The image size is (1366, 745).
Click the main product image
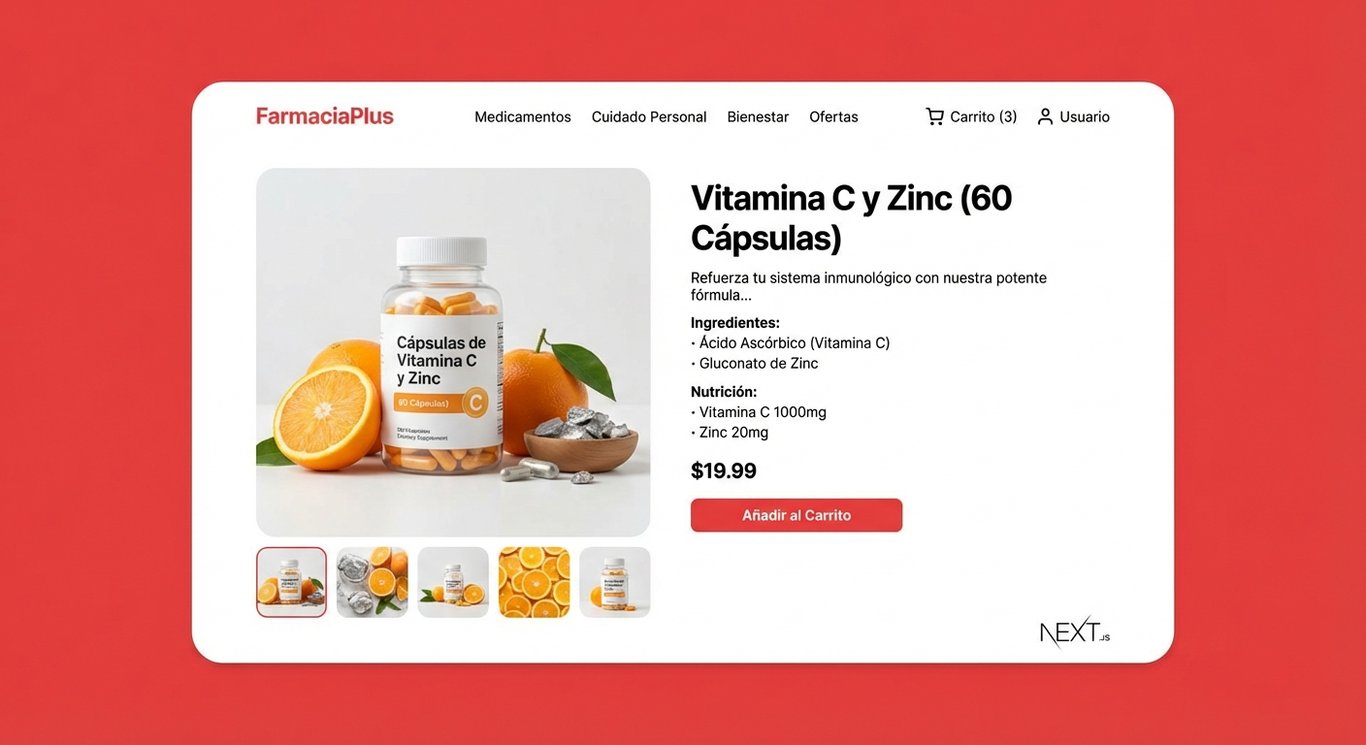453,352
